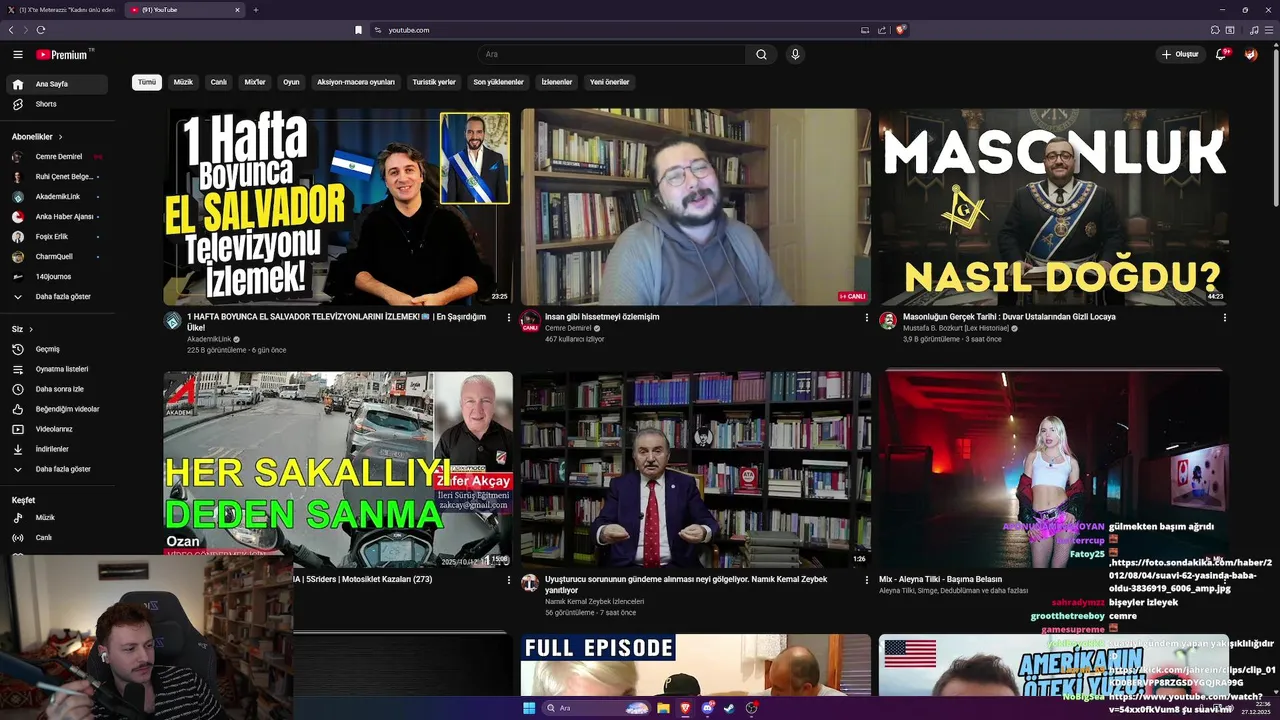Select the Aksiyon-macera oyunları chip
Viewport: 1280px width, 720px height.
point(356,82)
